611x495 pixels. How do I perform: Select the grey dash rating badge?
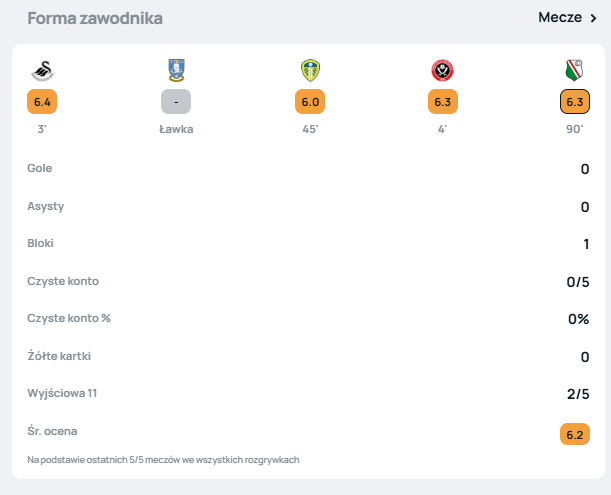[176, 102]
